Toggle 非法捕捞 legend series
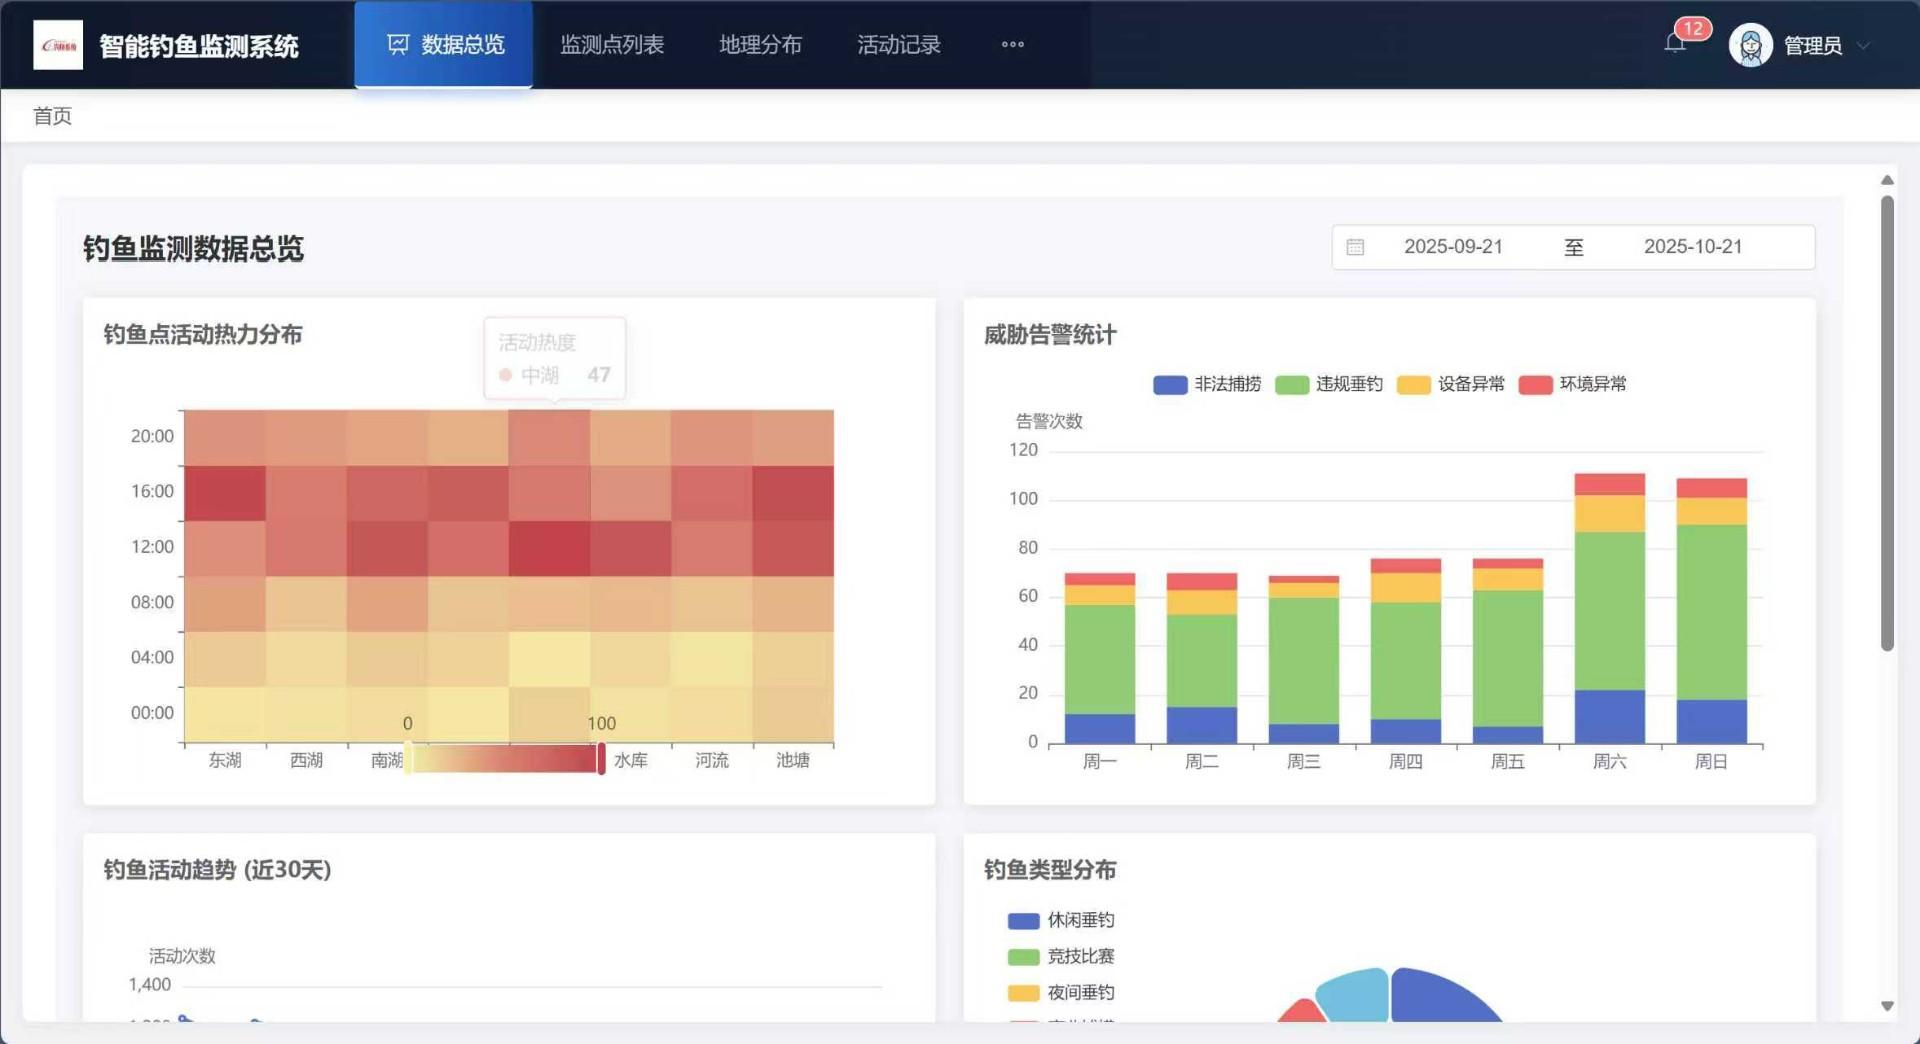This screenshot has height=1044, width=1920. pos(1207,384)
